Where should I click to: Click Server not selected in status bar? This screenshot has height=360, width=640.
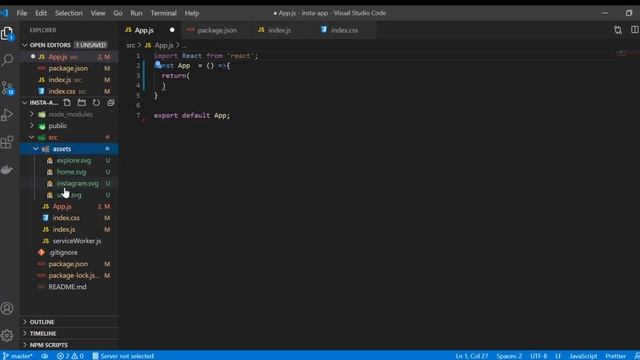pyautogui.click(x=123, y=356)
